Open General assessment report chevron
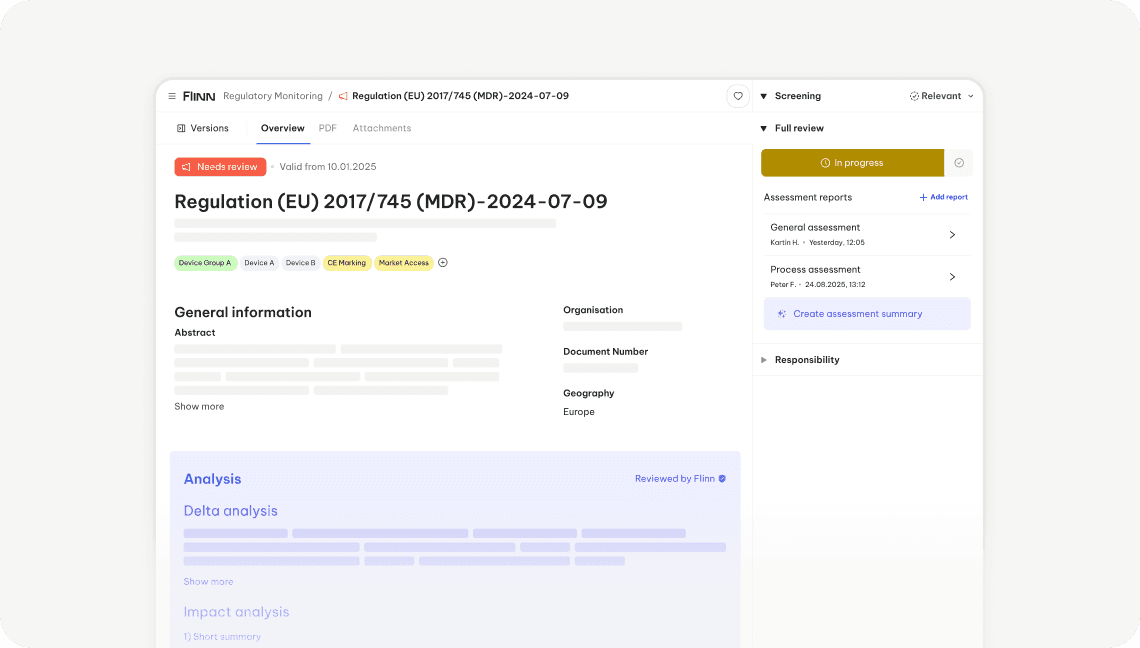 (952, 235)
